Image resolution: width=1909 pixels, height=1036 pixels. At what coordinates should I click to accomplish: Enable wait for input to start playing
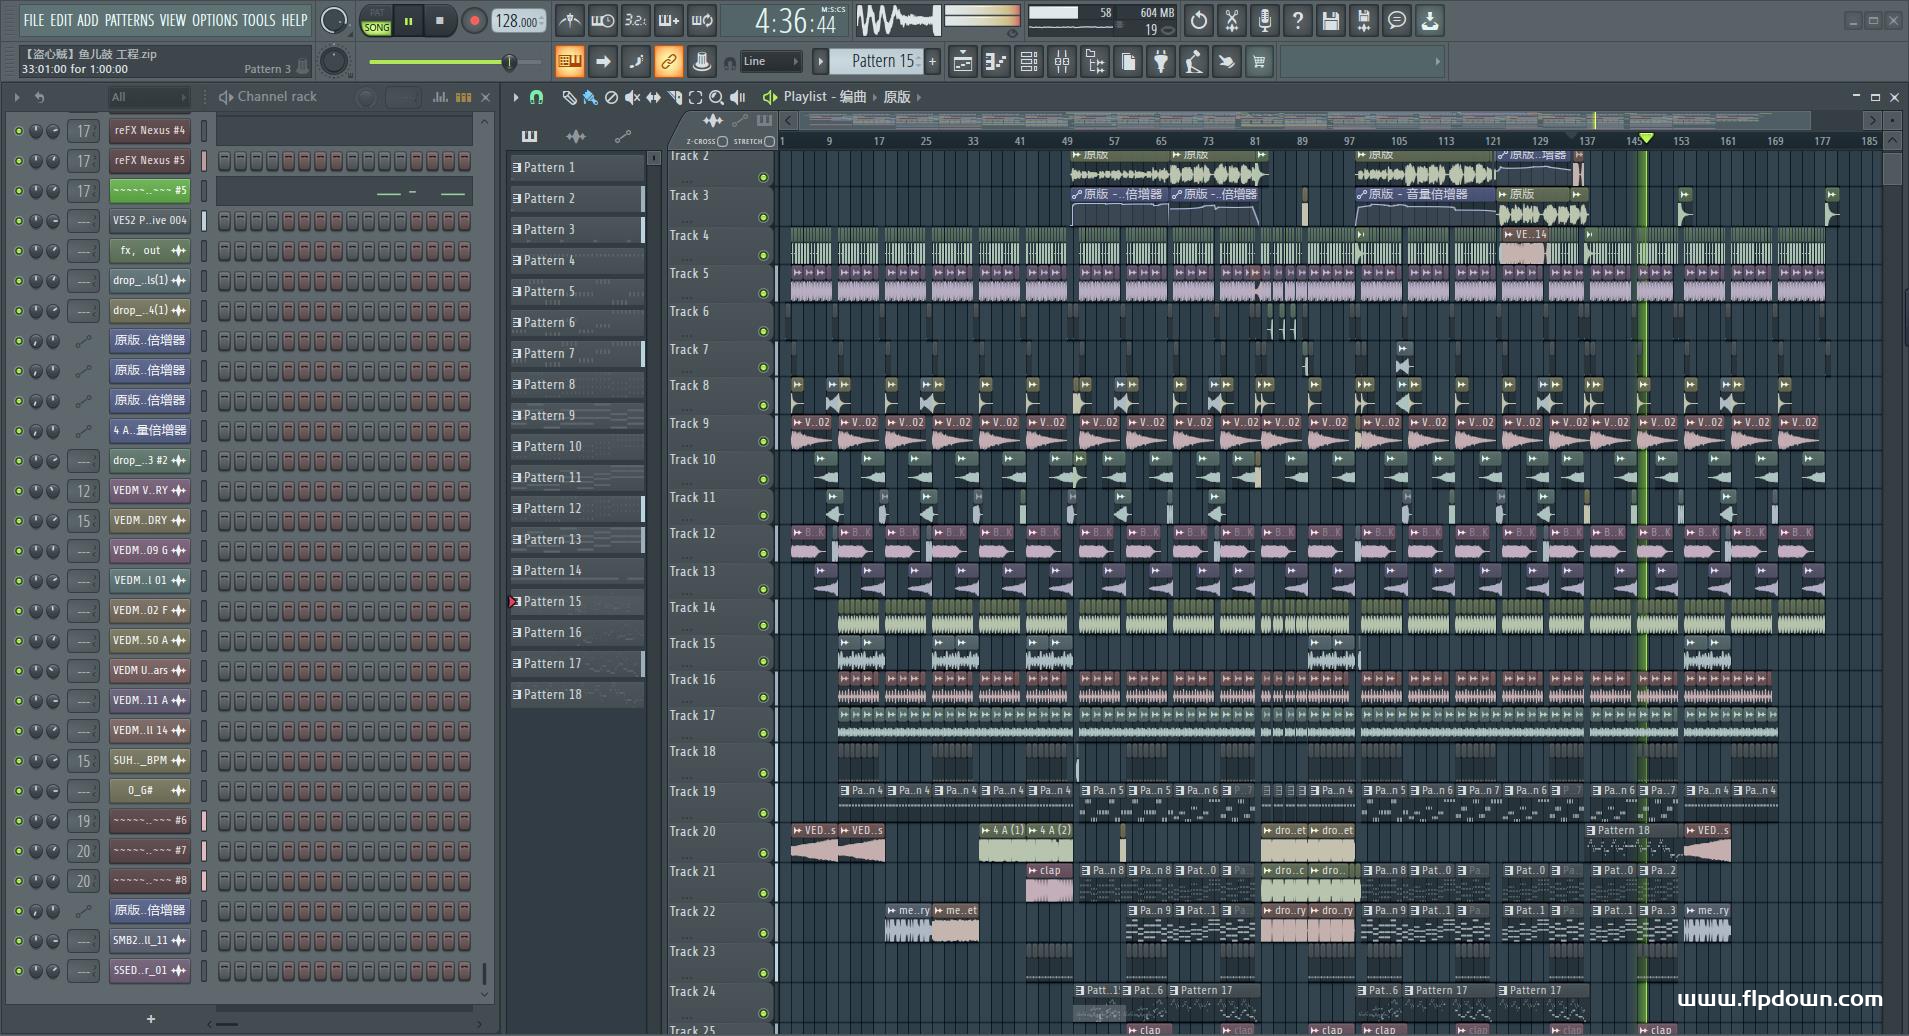coord(603,20)
